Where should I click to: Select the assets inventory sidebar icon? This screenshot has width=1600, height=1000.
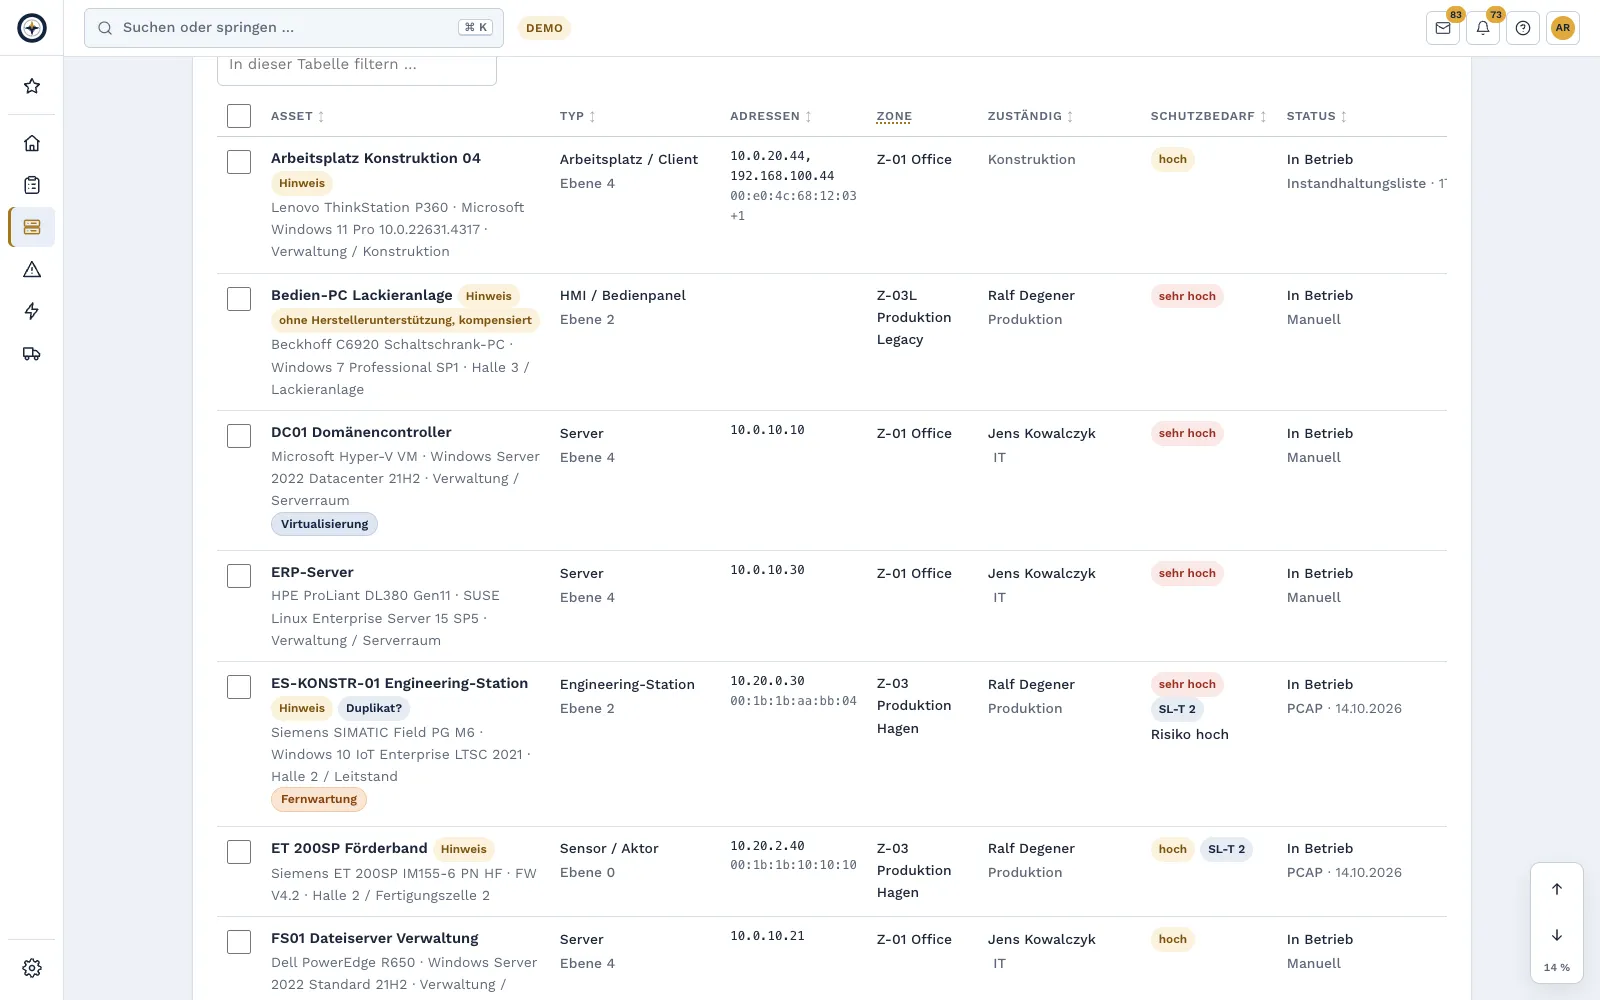(x=32, y=227)
